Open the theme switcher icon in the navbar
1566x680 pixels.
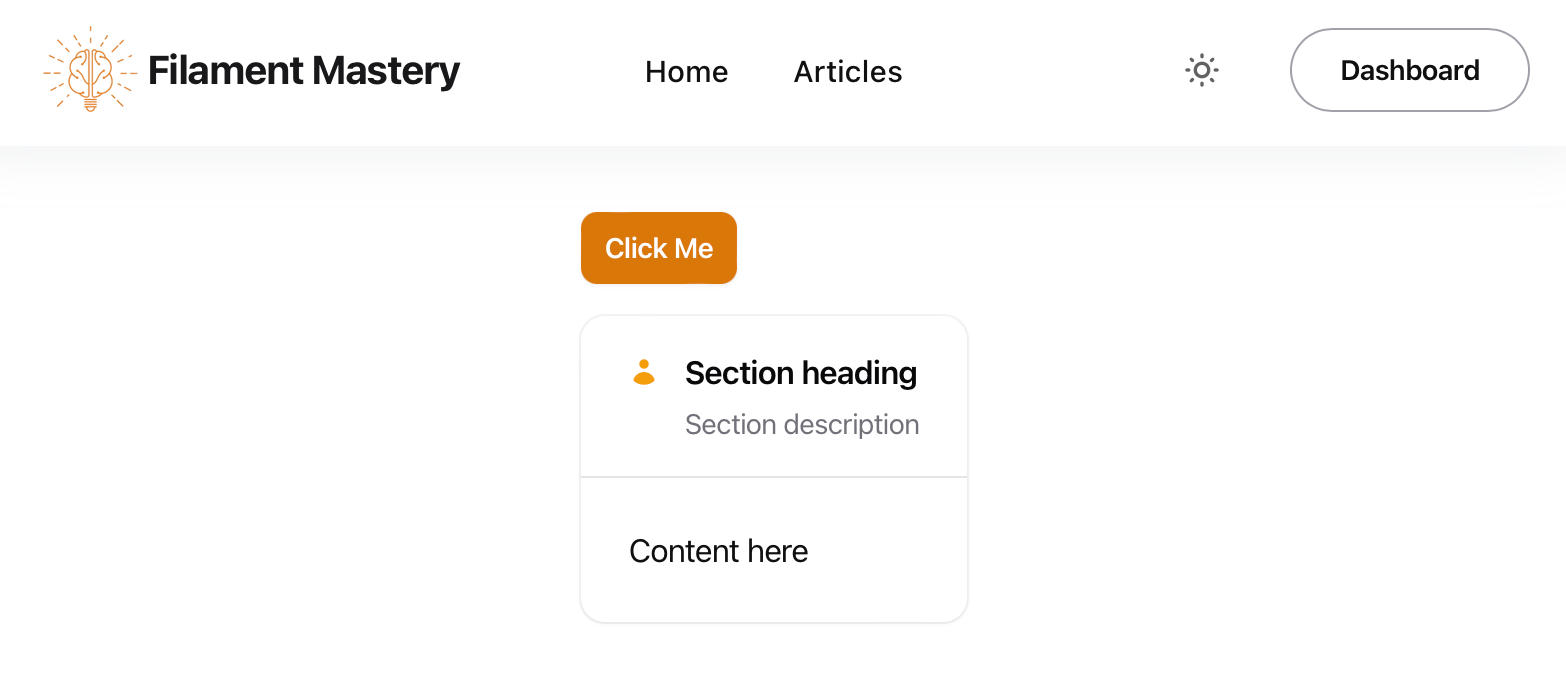point(1201,70)
